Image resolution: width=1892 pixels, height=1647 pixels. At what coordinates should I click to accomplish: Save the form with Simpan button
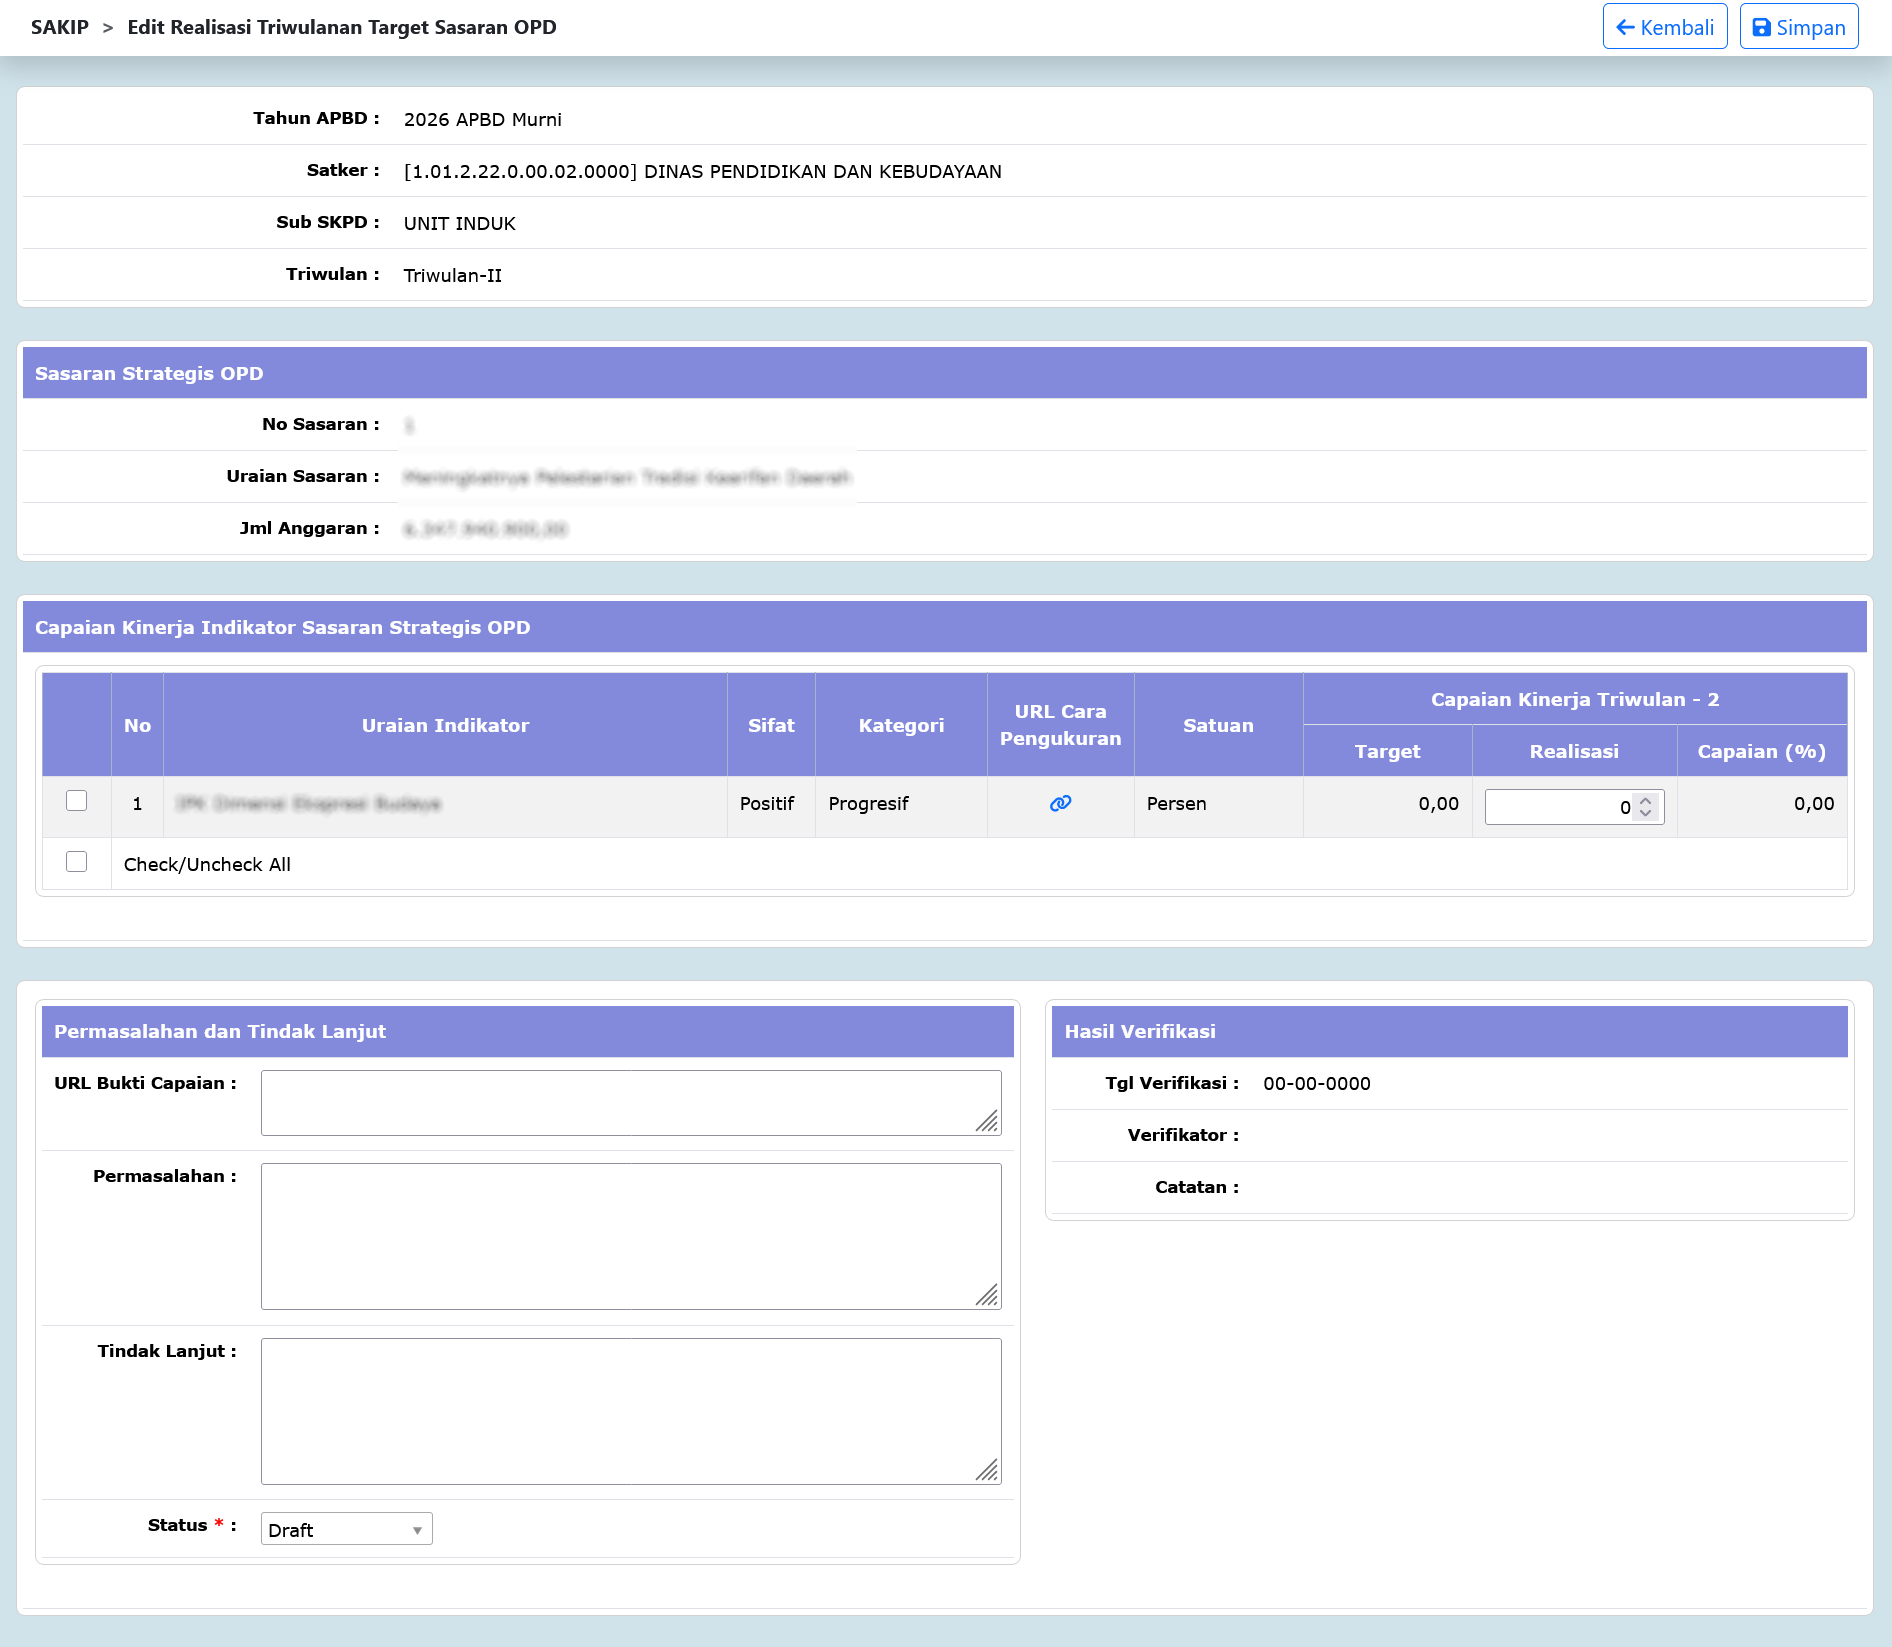(1799, 27)
